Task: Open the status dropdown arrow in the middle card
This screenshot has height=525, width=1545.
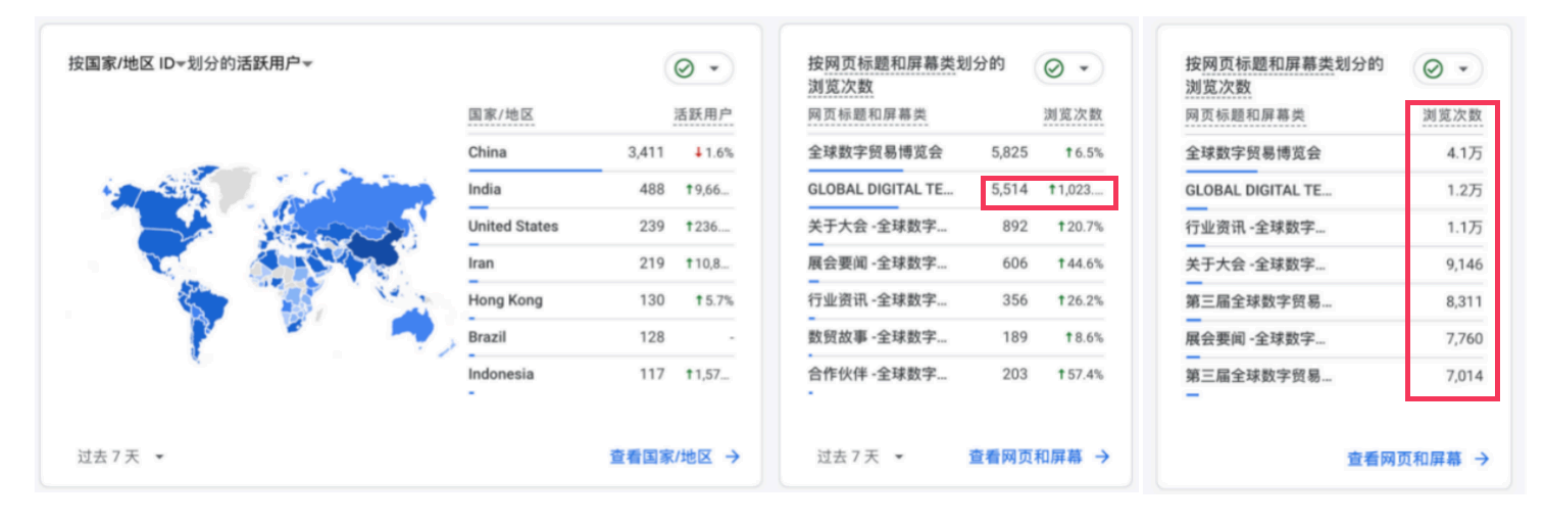Action: (x=1083, y=69)
